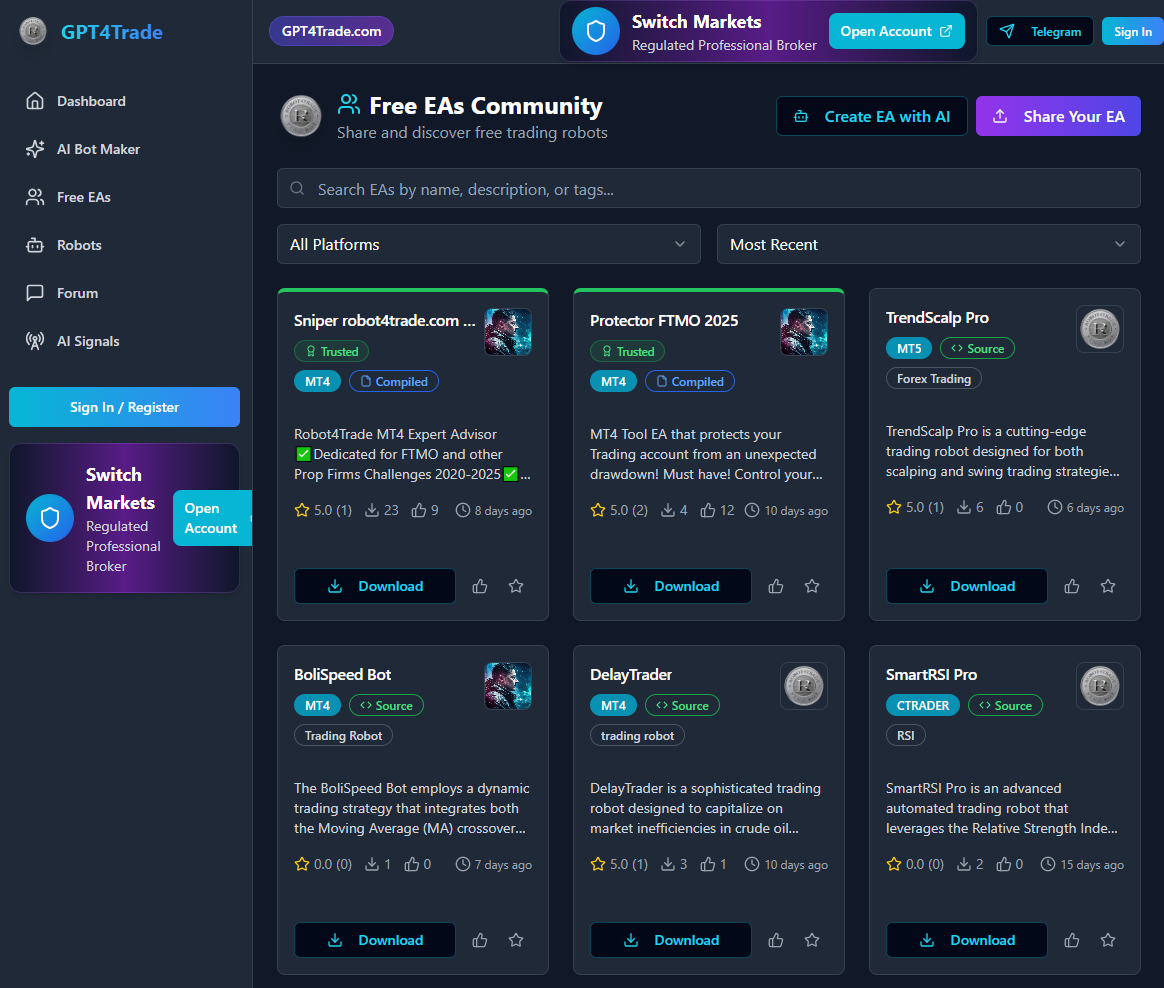Like the Protector FTMO 2025 card
Viewport: 1164px width, 988px height.
(776, 586)
